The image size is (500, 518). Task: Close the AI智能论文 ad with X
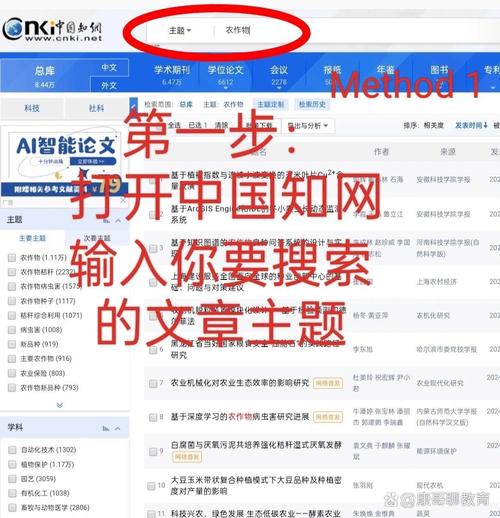[x=123, y=200]
